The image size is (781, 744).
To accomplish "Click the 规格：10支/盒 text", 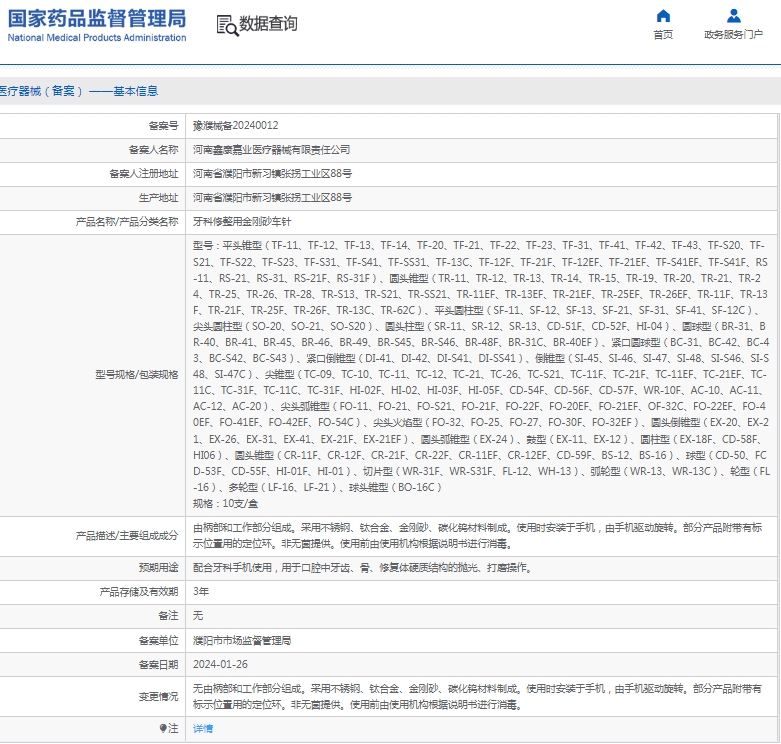I will (226, 503).
